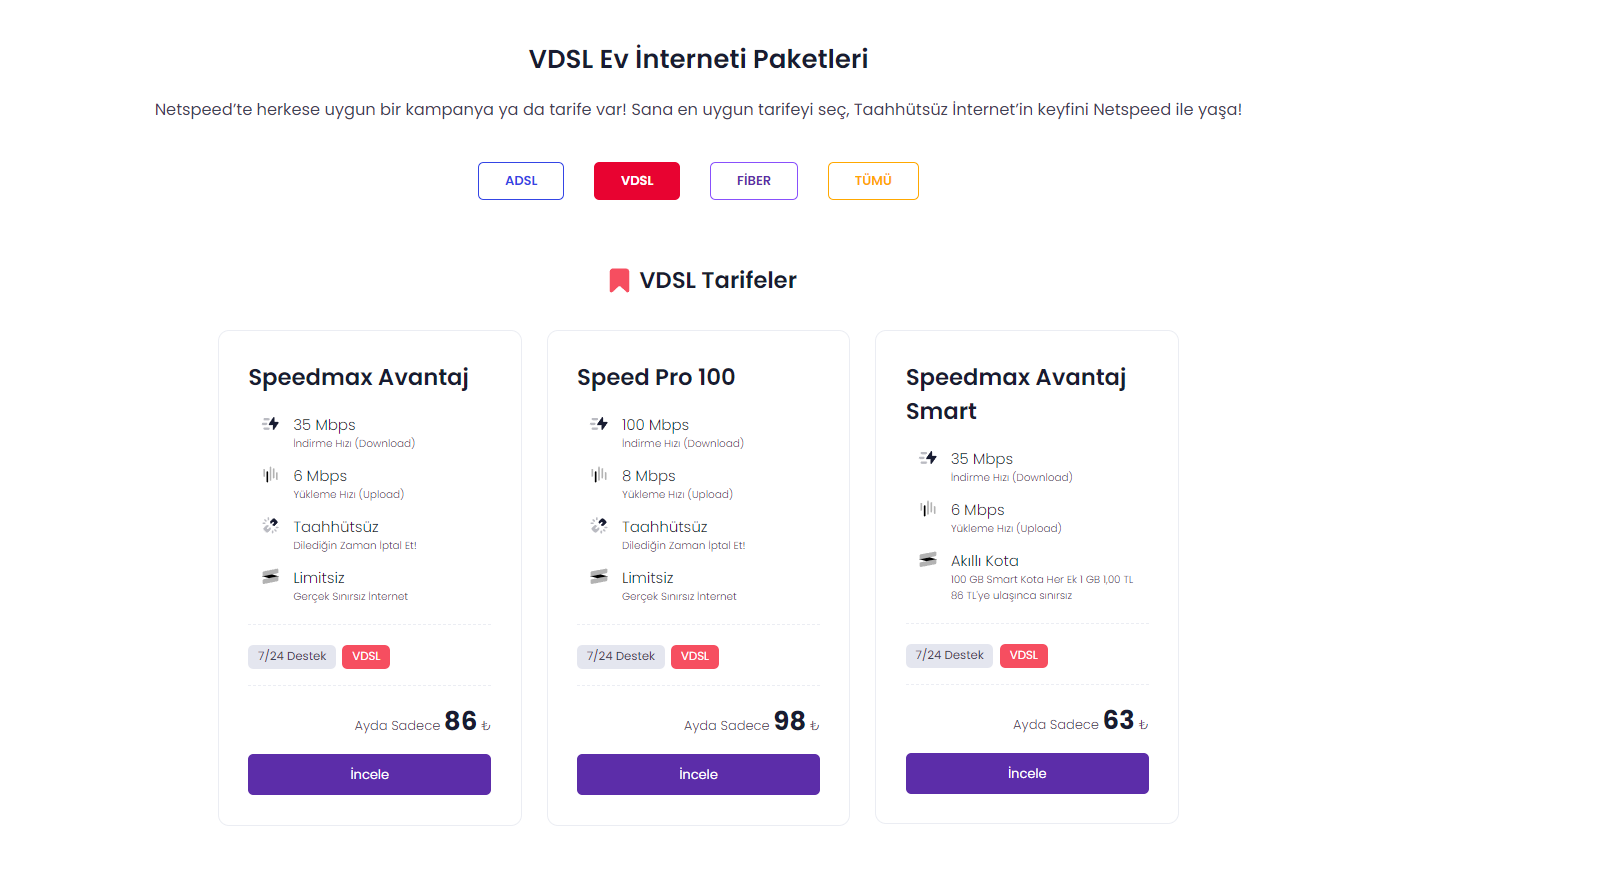The width and height of the screenshot is (1616, 886).
Task: Open the FİBER packages tab
Action: click(754, 181)
